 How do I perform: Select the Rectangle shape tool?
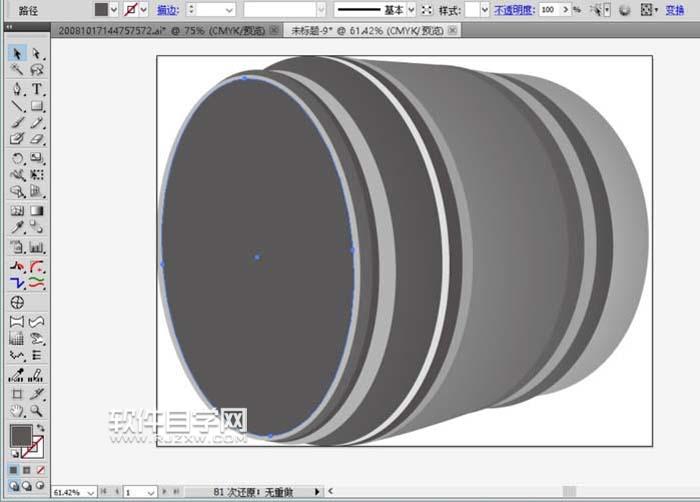37,106
